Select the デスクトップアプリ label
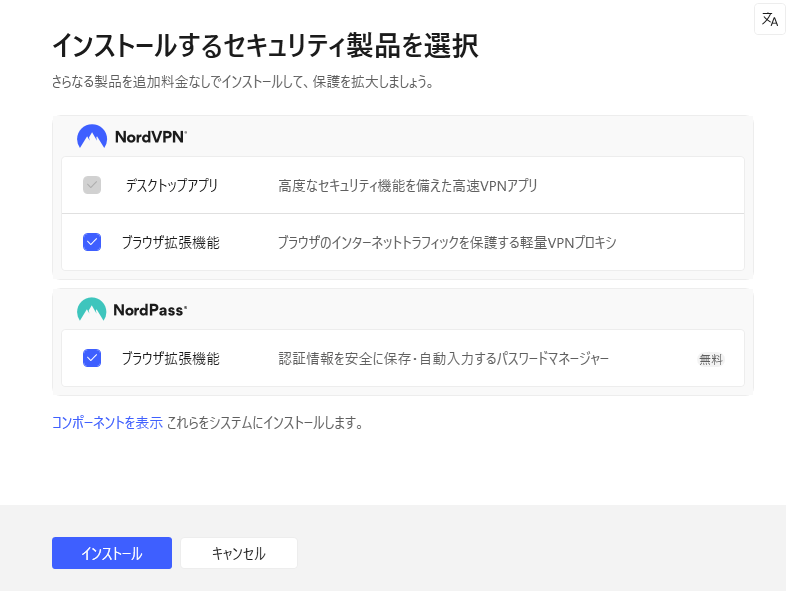Screen dimensions: 786x591 171,185
